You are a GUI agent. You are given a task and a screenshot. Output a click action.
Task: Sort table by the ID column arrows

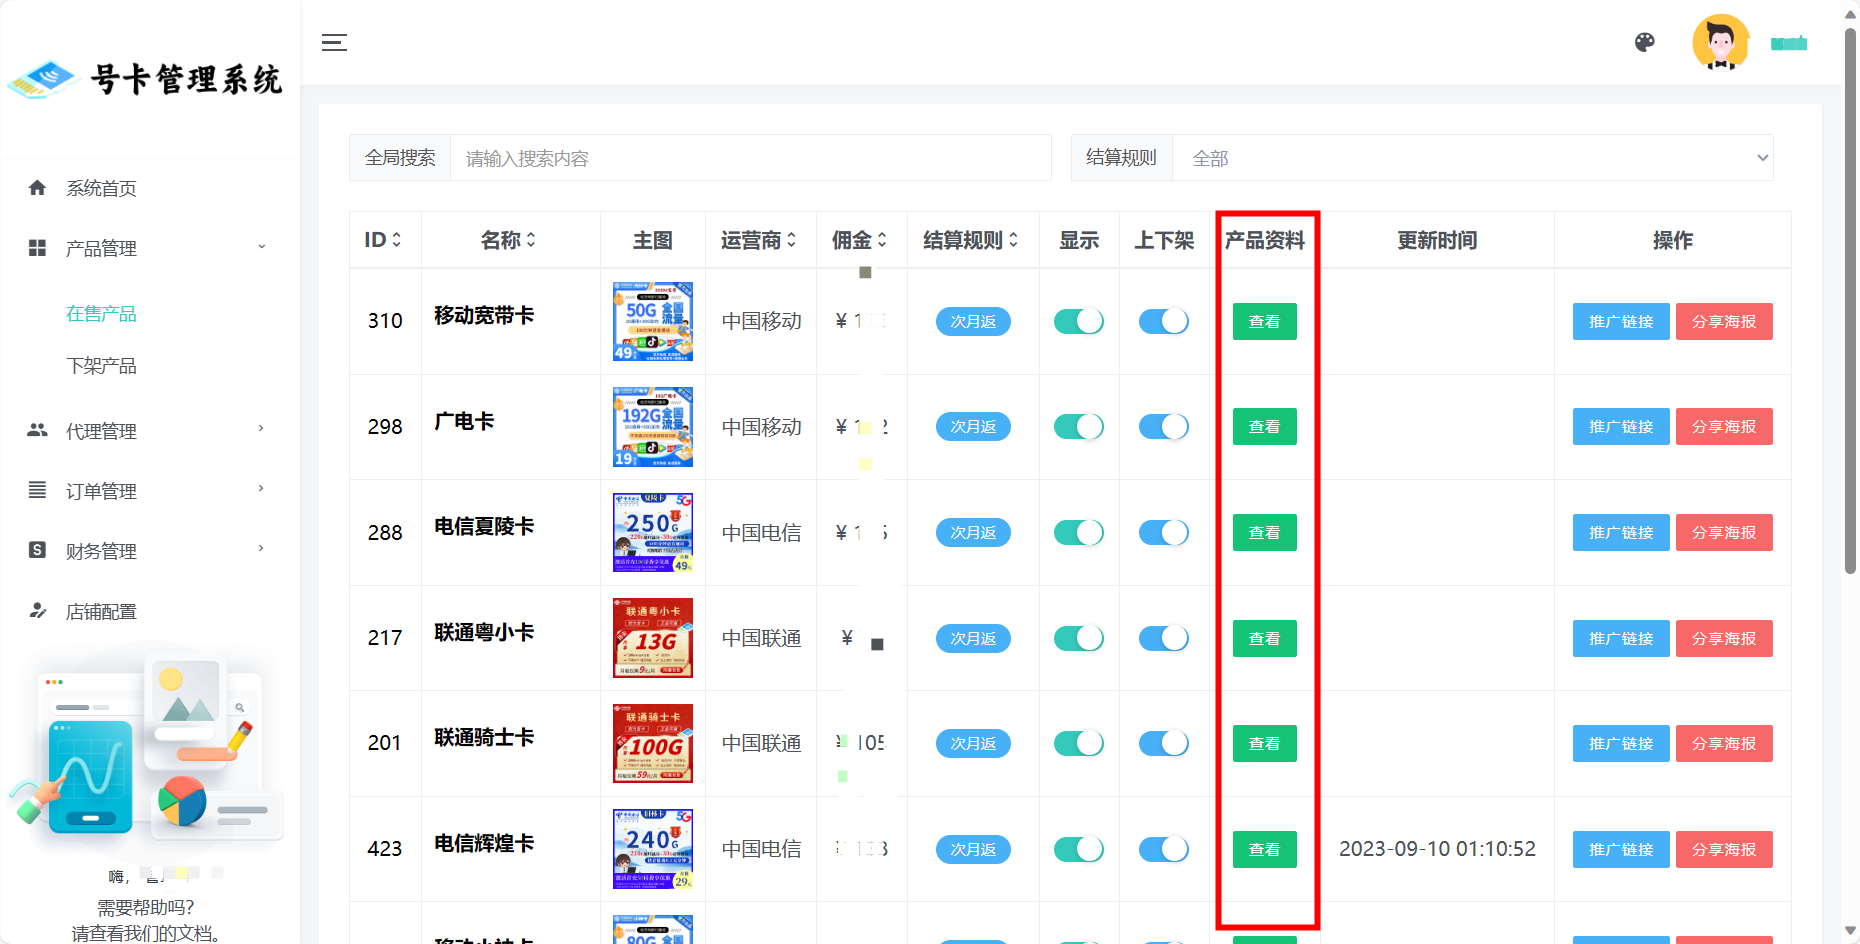click(396, 240)
